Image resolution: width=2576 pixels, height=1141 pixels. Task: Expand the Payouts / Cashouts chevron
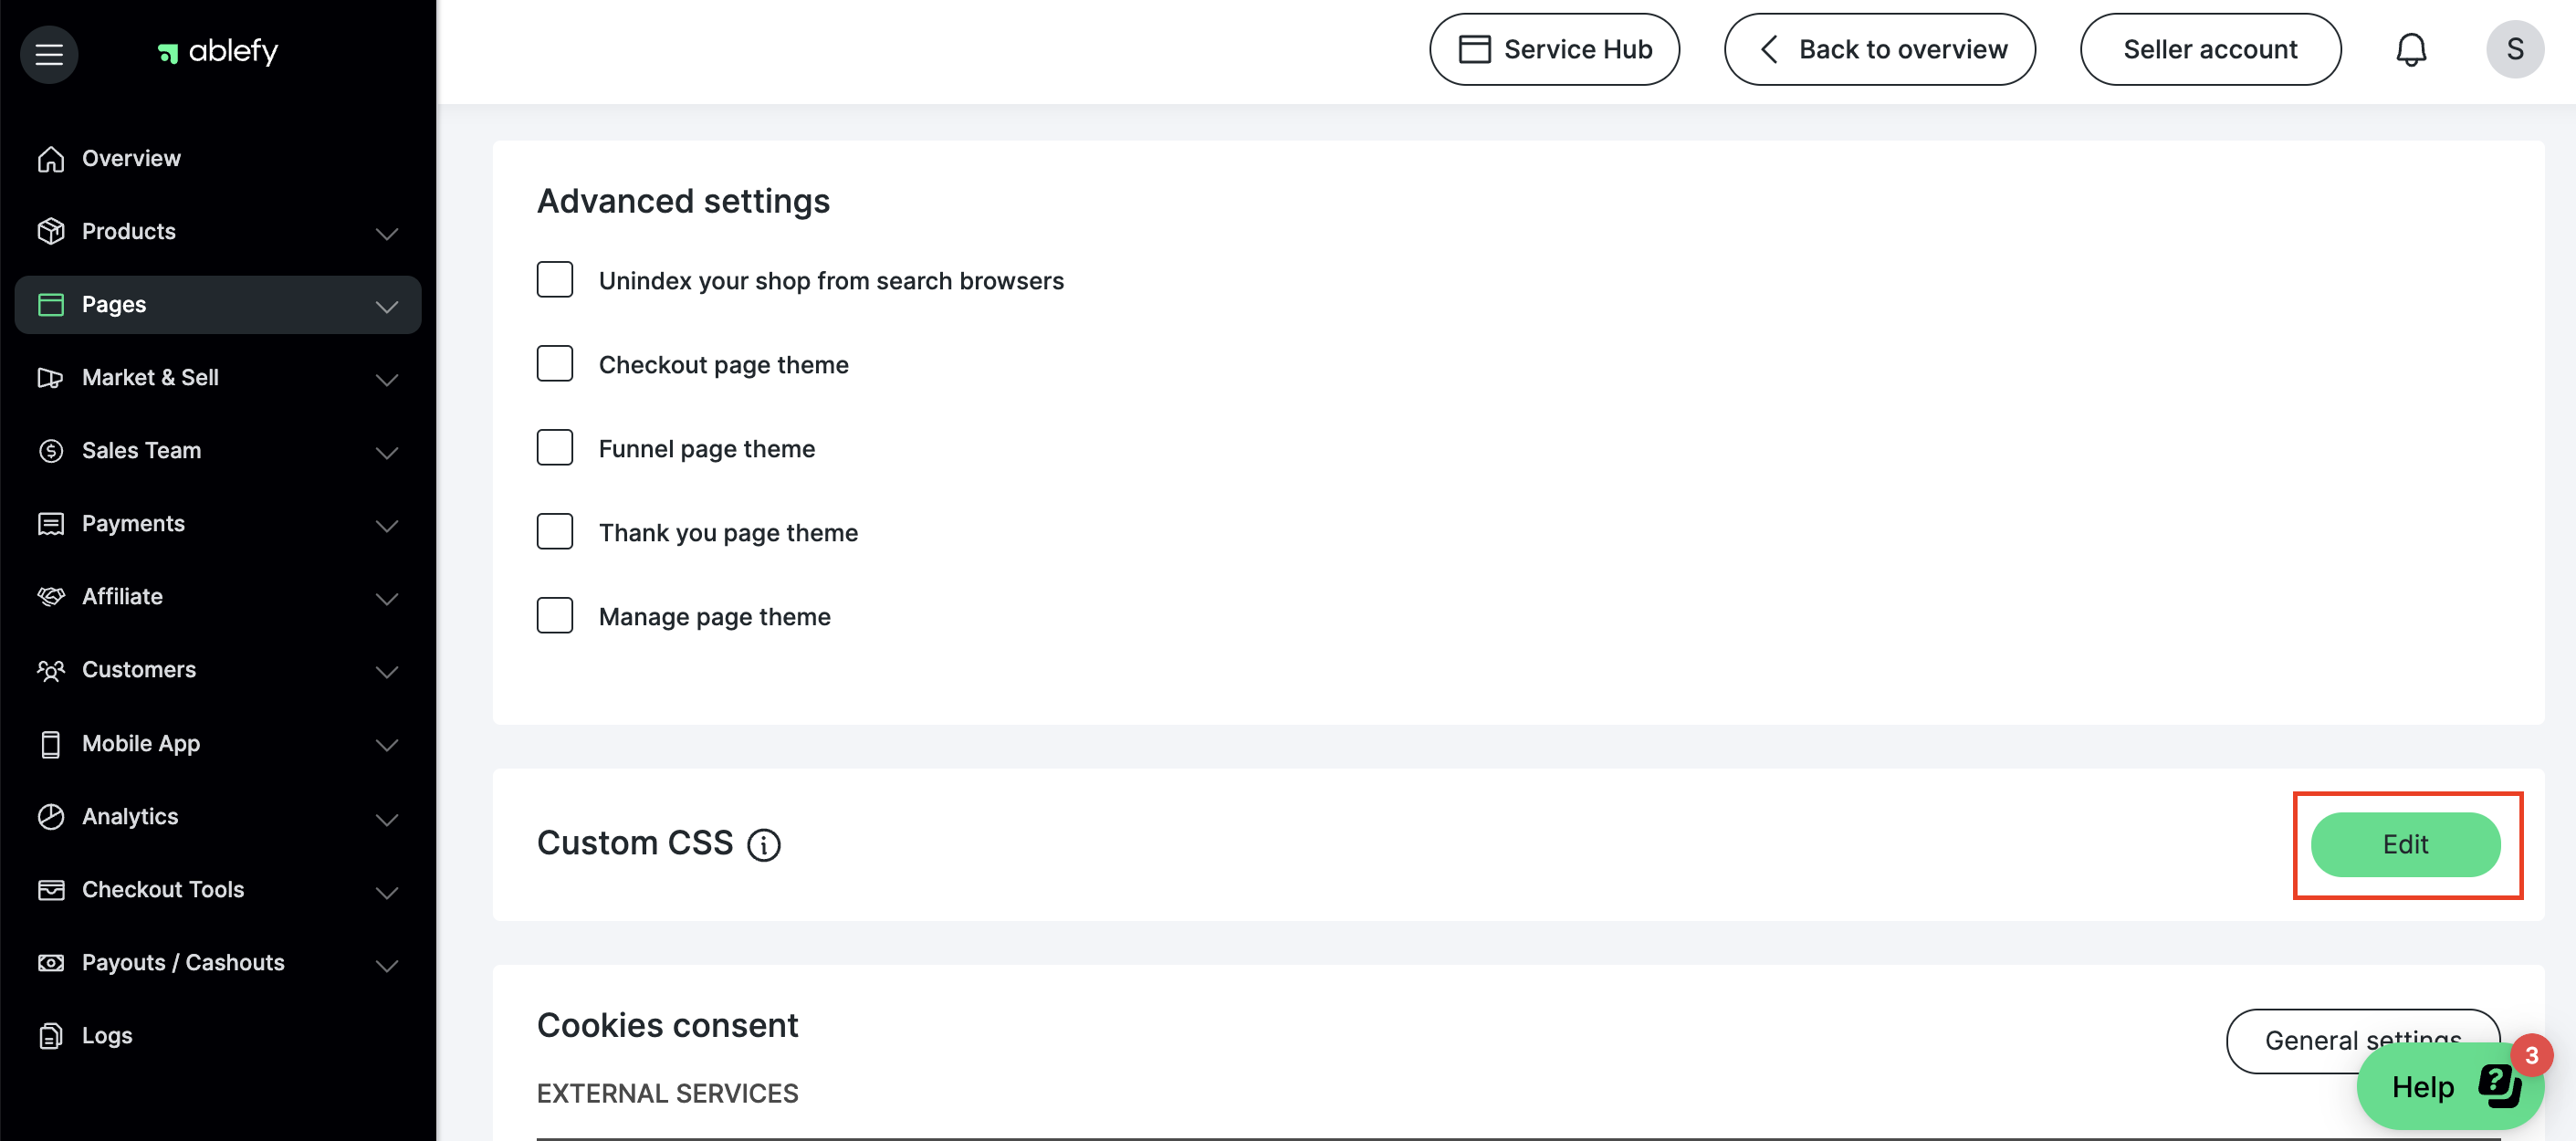pyautogui.click(x=387, y=964)
